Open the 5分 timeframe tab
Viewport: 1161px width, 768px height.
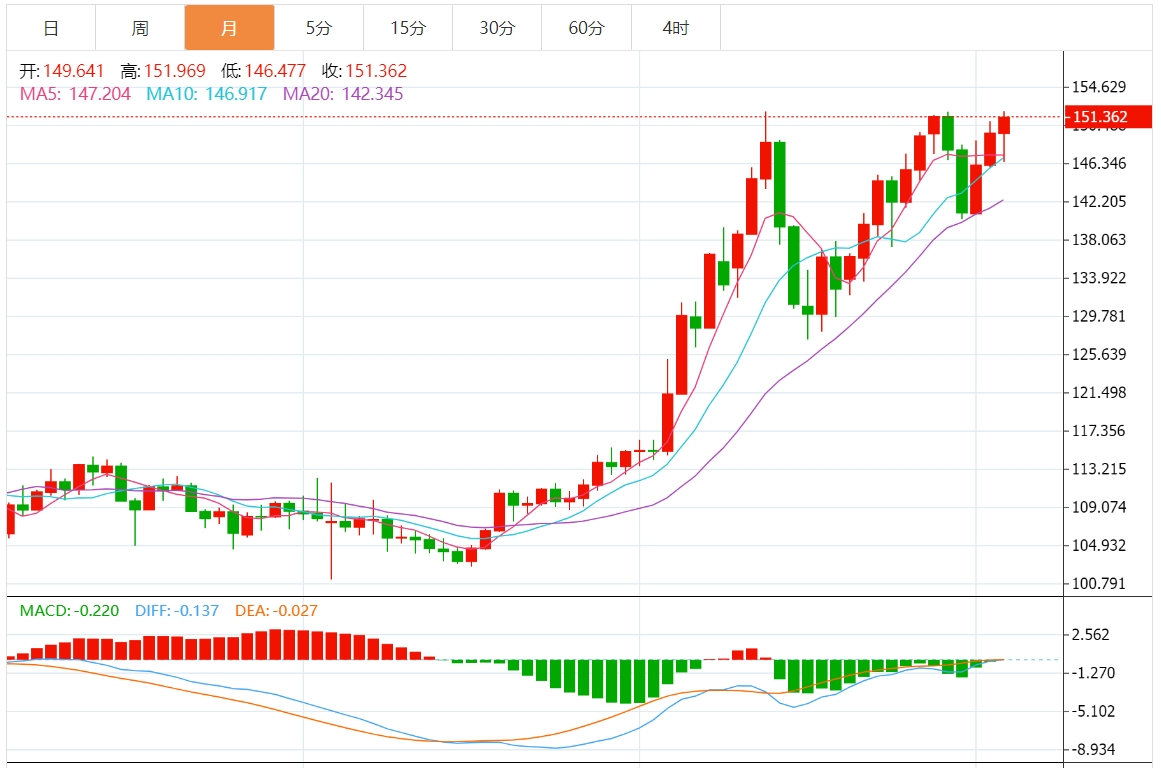[x=319, y=28]
